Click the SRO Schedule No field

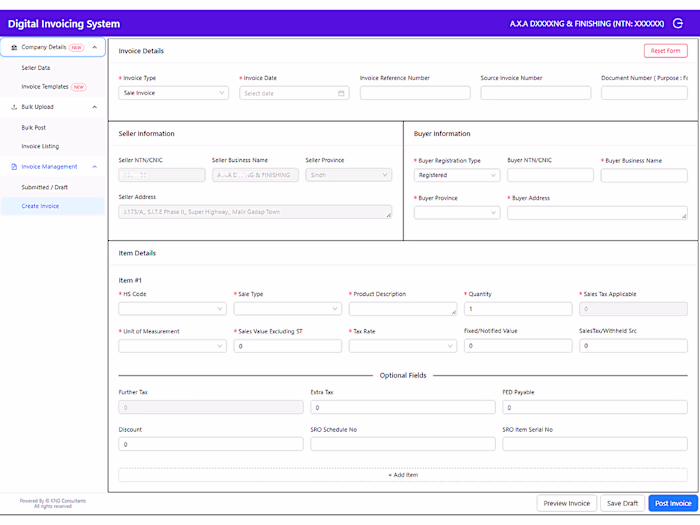pos(403,444)
